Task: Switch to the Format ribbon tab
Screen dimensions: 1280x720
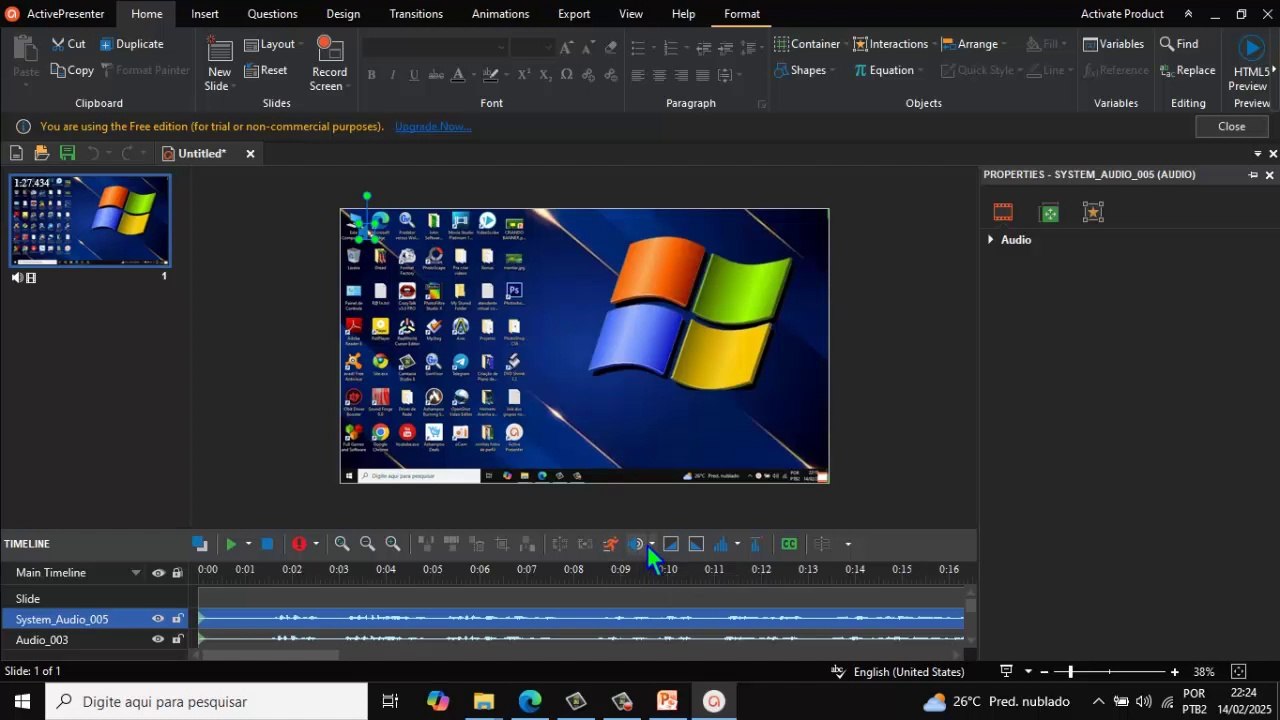Action: tap(742, 14)
